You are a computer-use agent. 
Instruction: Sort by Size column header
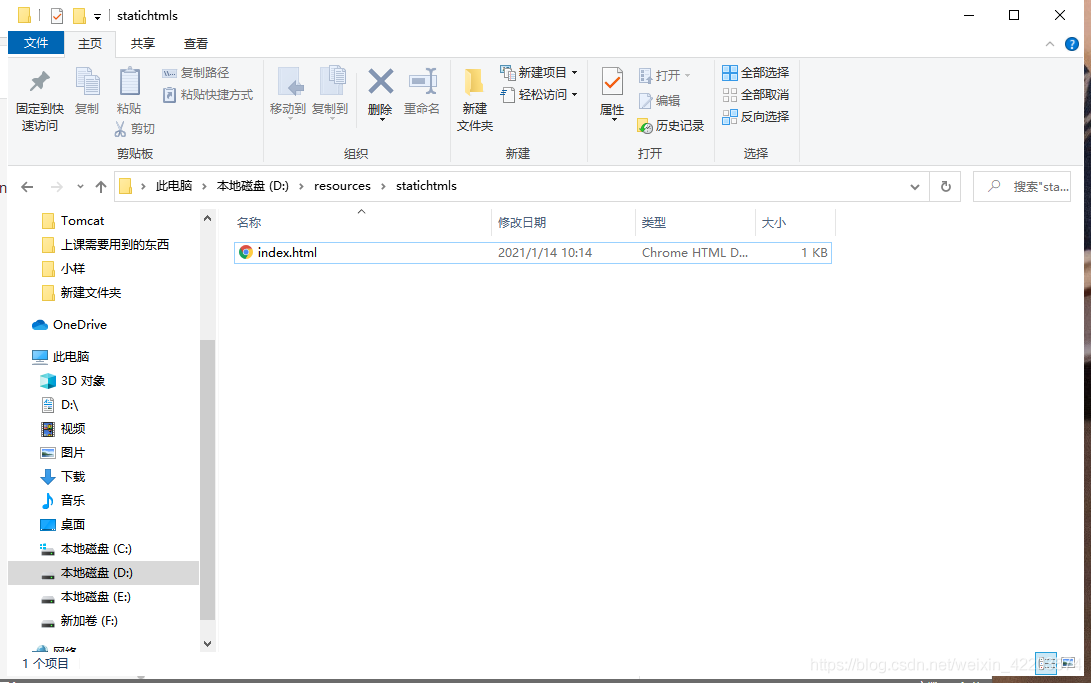click(x=795, y=223)
